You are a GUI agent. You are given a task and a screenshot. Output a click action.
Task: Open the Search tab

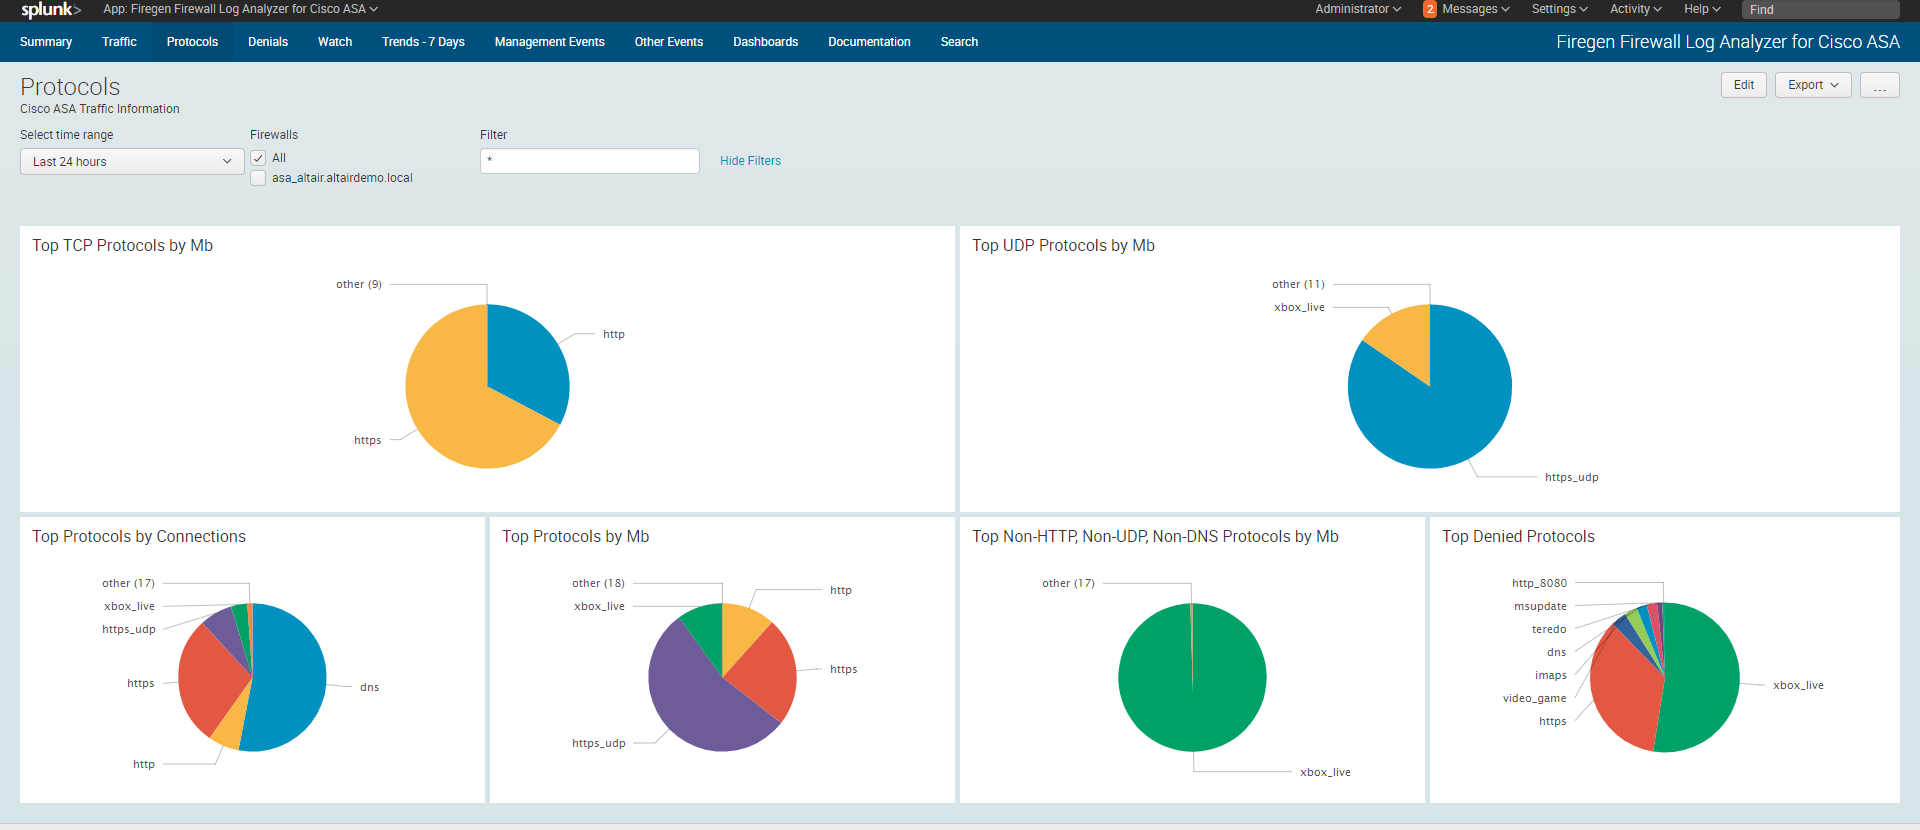[x=959, y=42]
